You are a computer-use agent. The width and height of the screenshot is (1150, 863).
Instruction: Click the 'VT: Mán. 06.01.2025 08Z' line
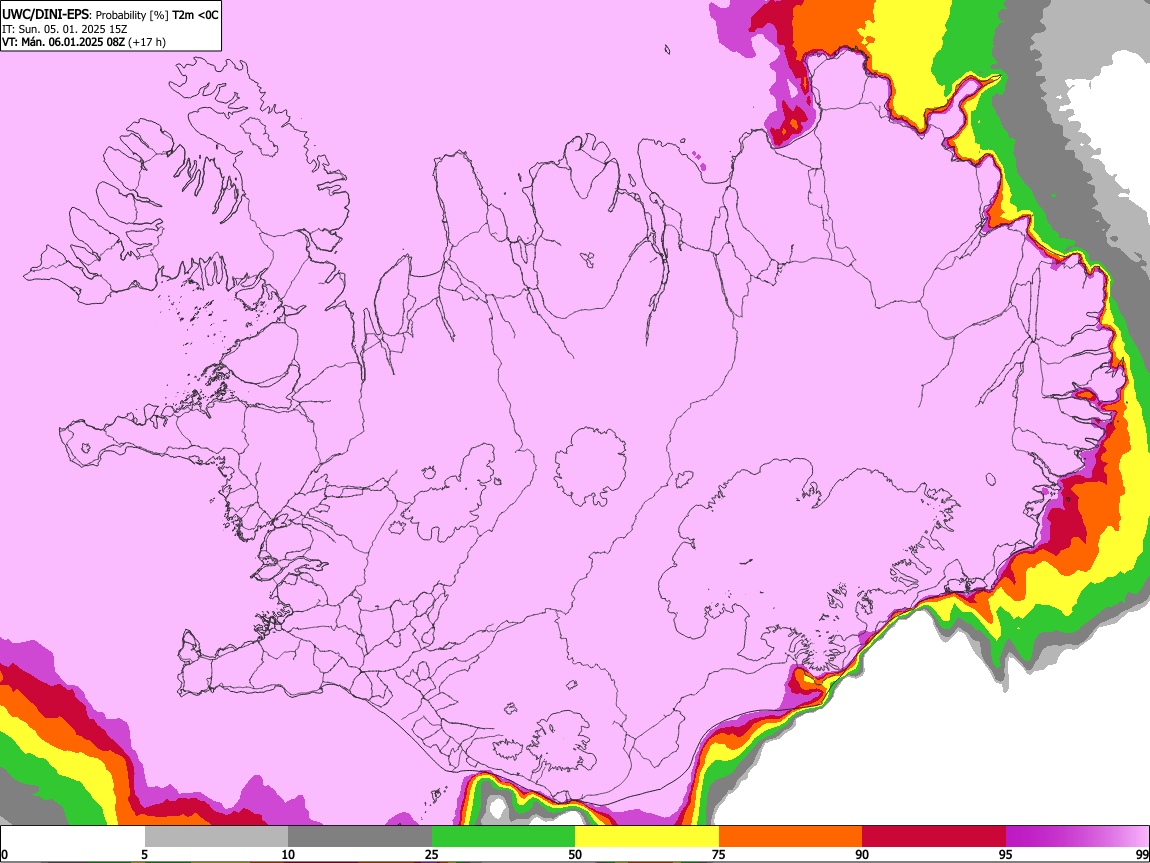(63, 42)
